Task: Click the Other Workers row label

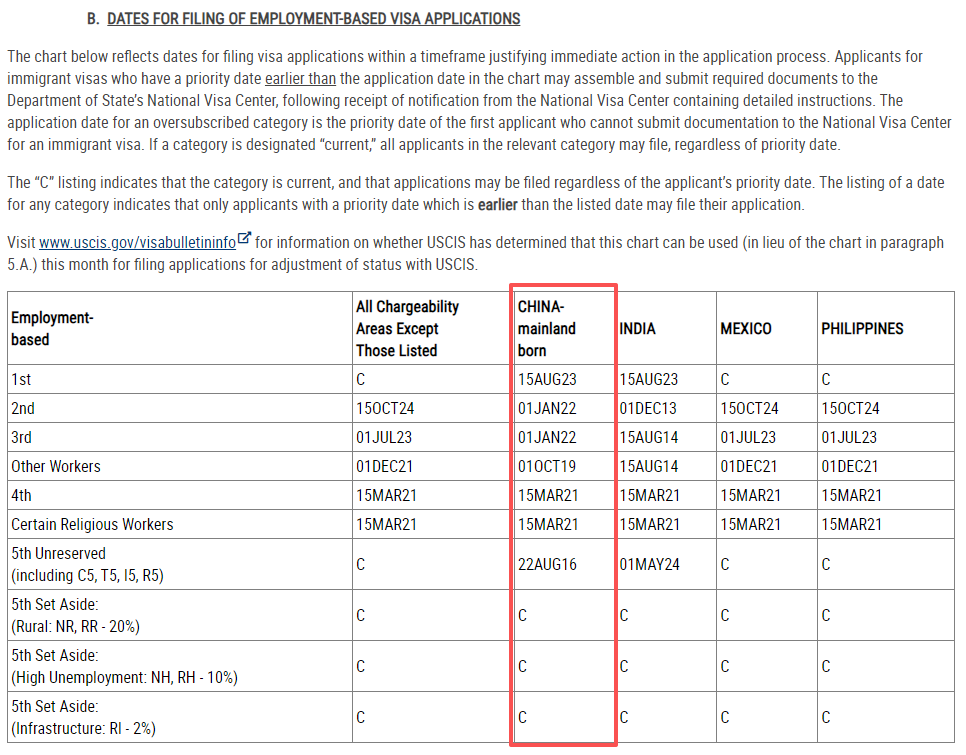Action: click(x=56, y=466)
